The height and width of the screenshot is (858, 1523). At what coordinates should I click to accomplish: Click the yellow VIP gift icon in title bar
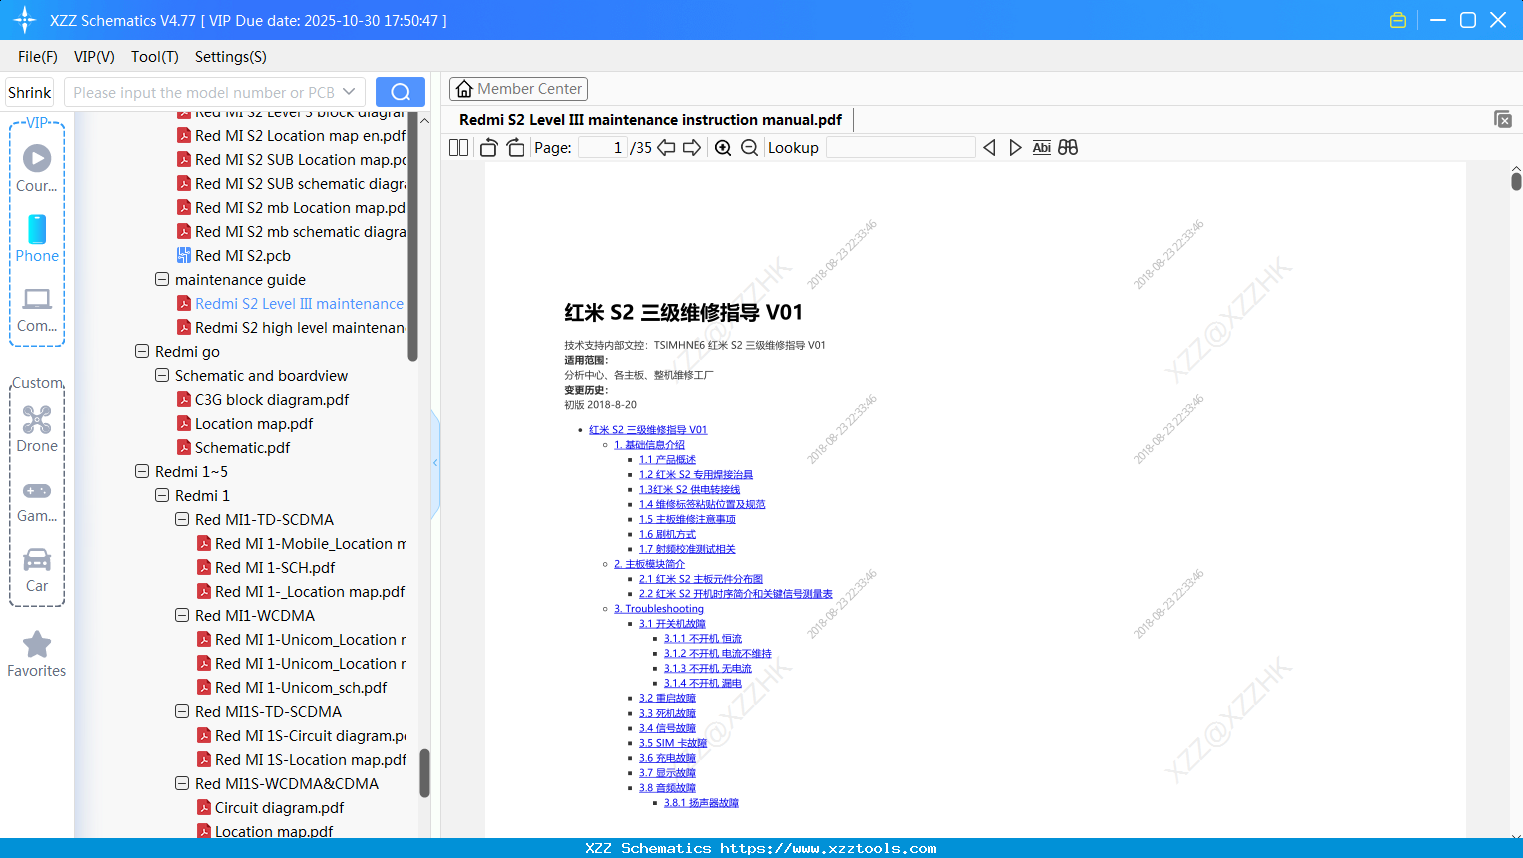click(x=1398, y=20)
